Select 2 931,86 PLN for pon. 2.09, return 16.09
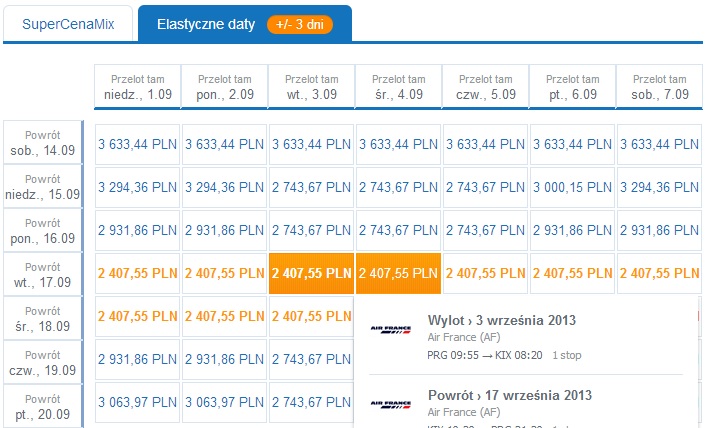Screen dimensions: 707x428 [x=225, y=230]
